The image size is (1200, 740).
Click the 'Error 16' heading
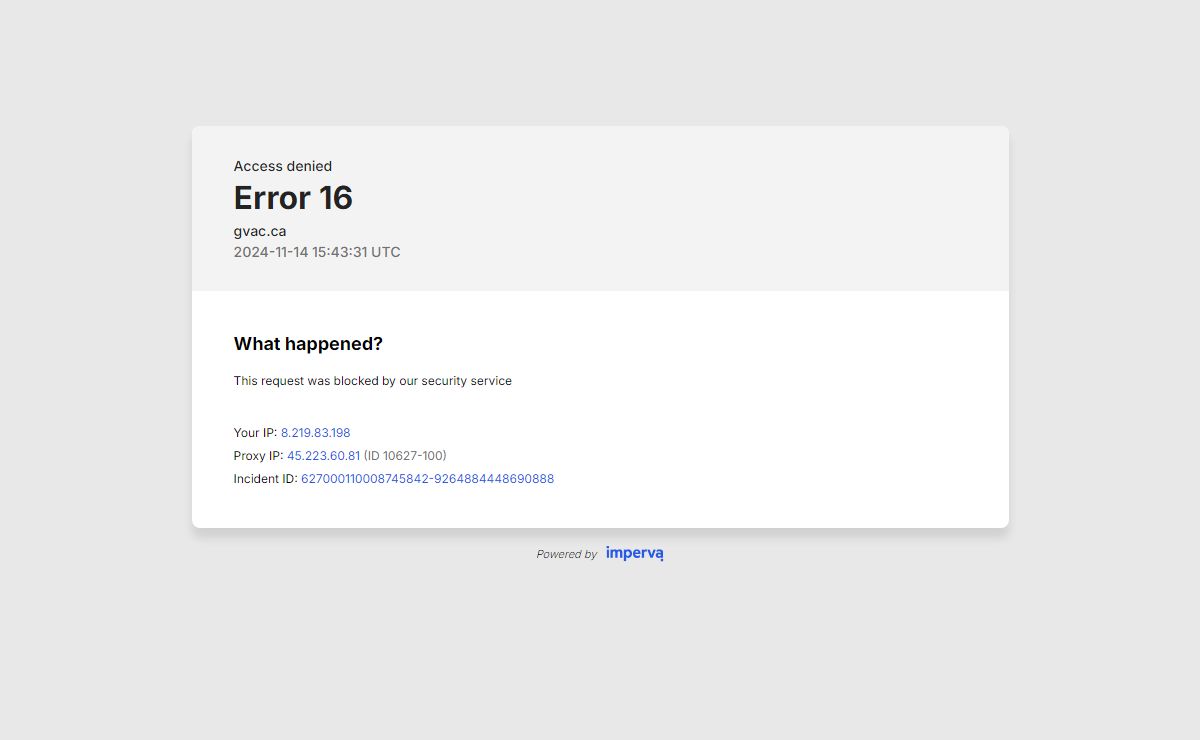(293, 198)
